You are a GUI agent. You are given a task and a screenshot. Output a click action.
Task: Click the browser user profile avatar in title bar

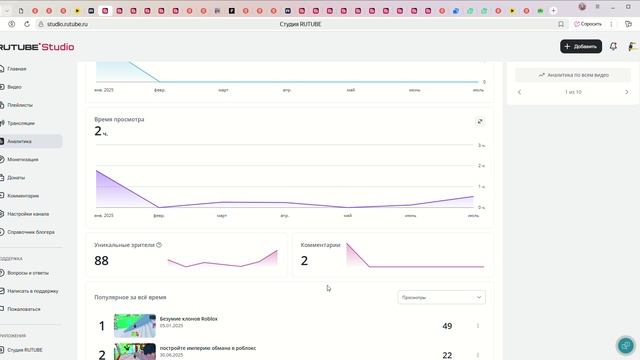582,7
